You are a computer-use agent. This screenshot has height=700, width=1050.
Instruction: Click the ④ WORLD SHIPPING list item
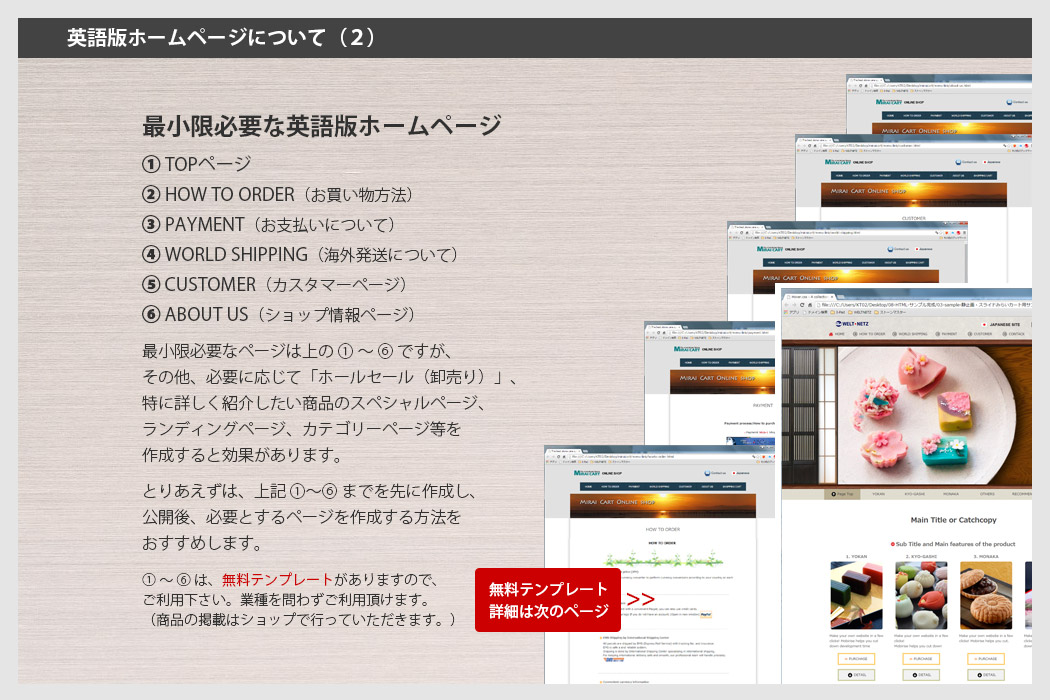point(301,255)
